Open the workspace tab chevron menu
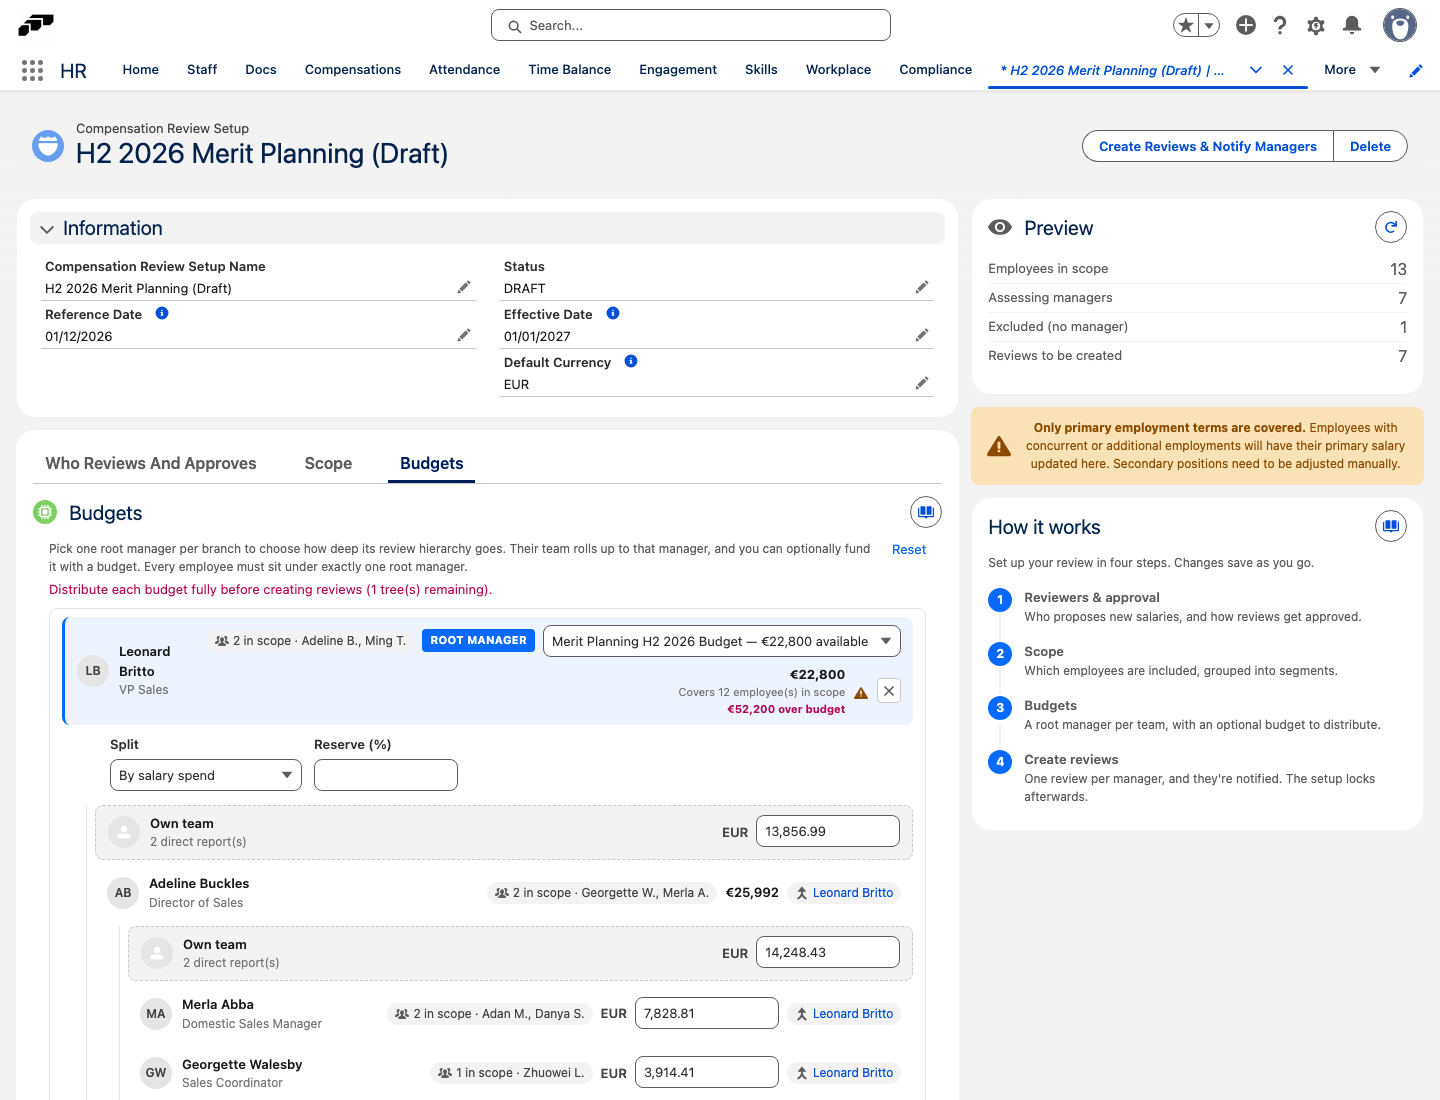The image size is (1440, 1100). (1256, 70)
